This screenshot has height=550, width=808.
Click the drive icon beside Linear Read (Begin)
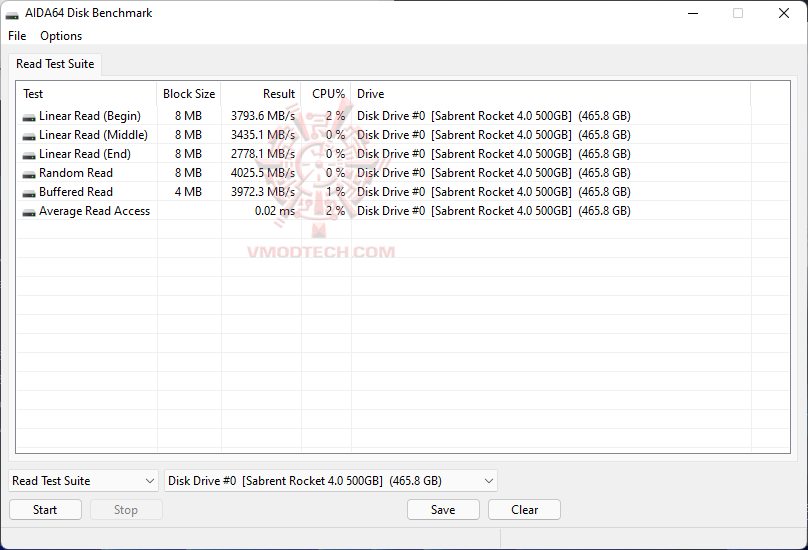pos(29,118)
